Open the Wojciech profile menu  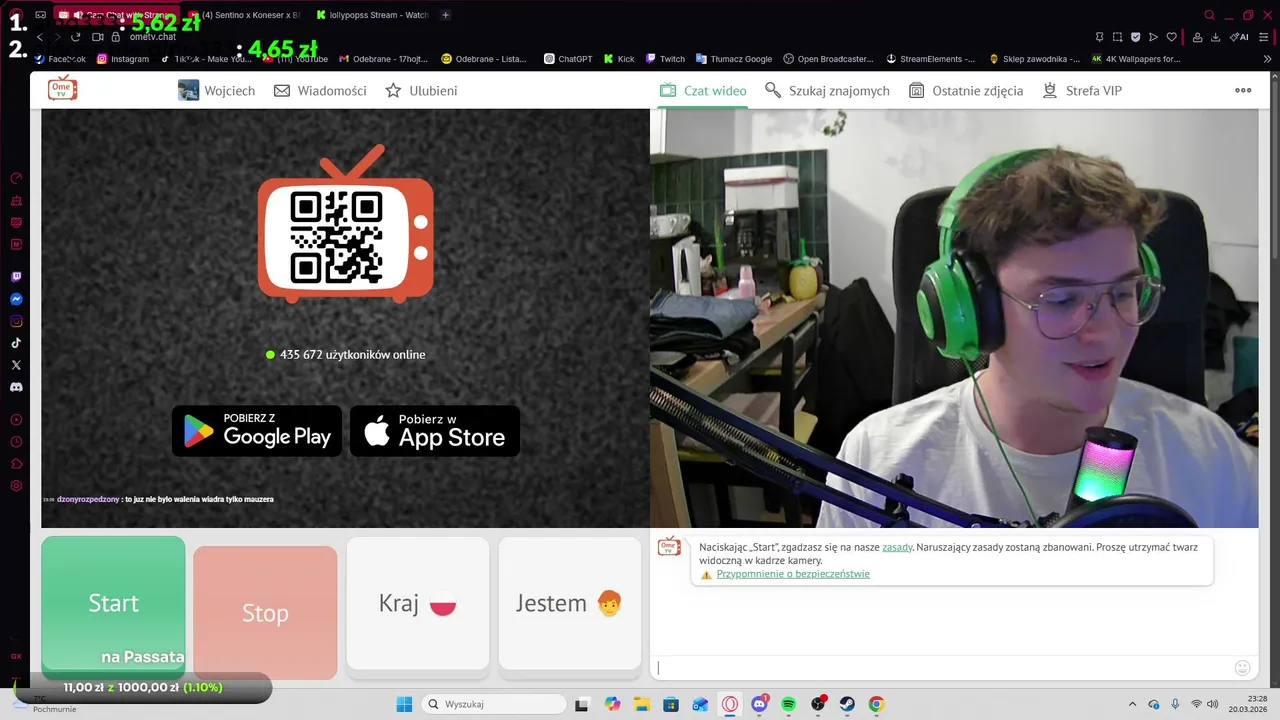(216, 90)
